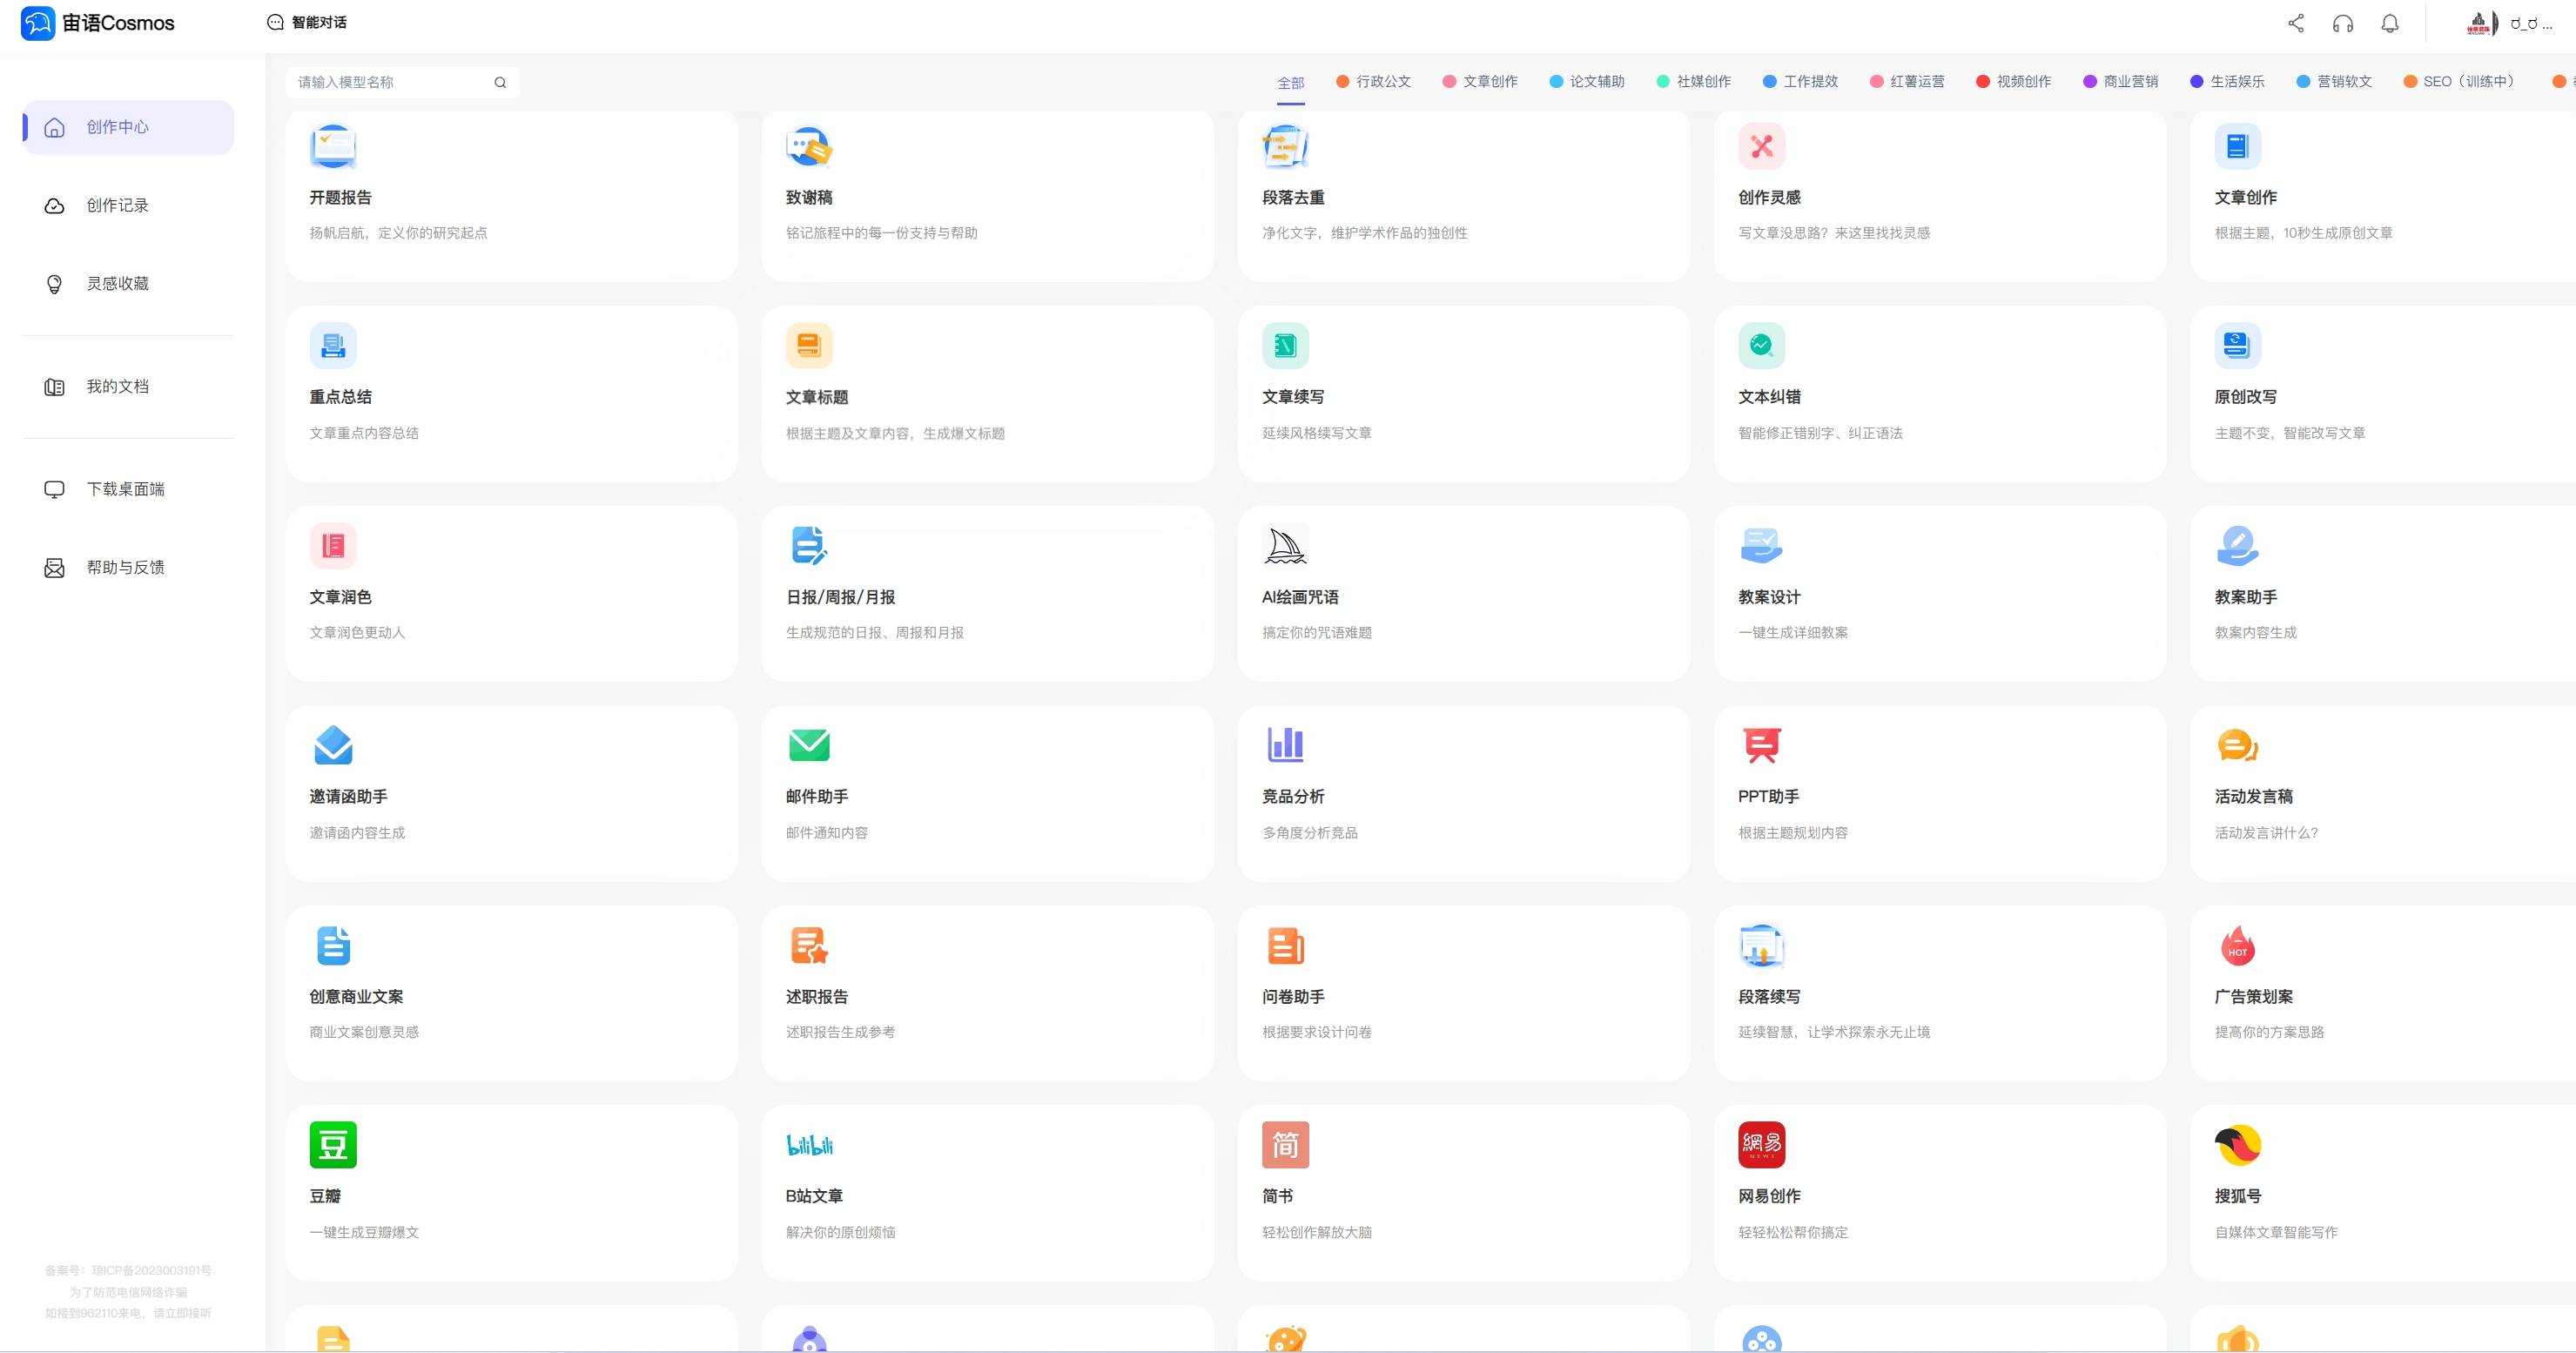Open the 段落续写 card
Image resolution: width=2576 pixels, height=1353 pixels.
coord(1940,993)
